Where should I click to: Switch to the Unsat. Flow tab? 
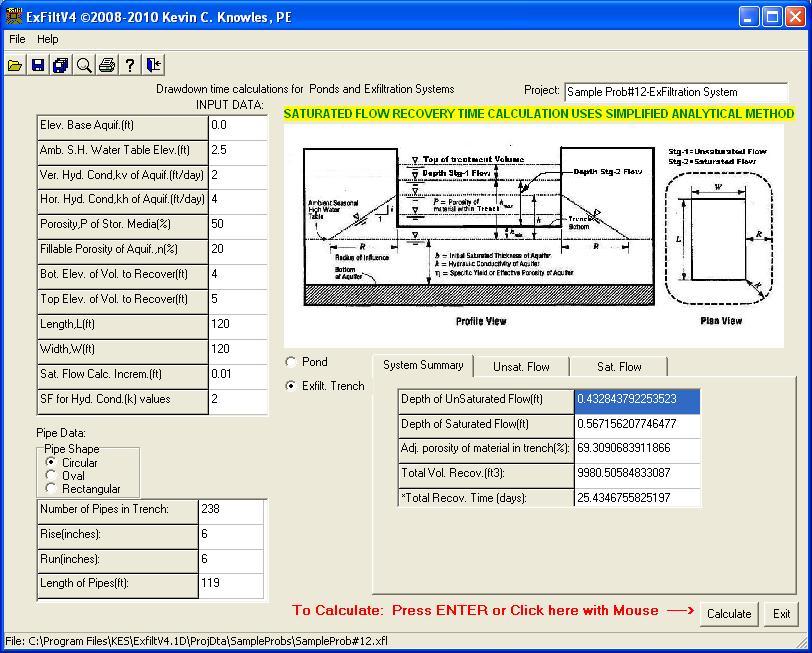pyautogui.click(x=522, y=366)
